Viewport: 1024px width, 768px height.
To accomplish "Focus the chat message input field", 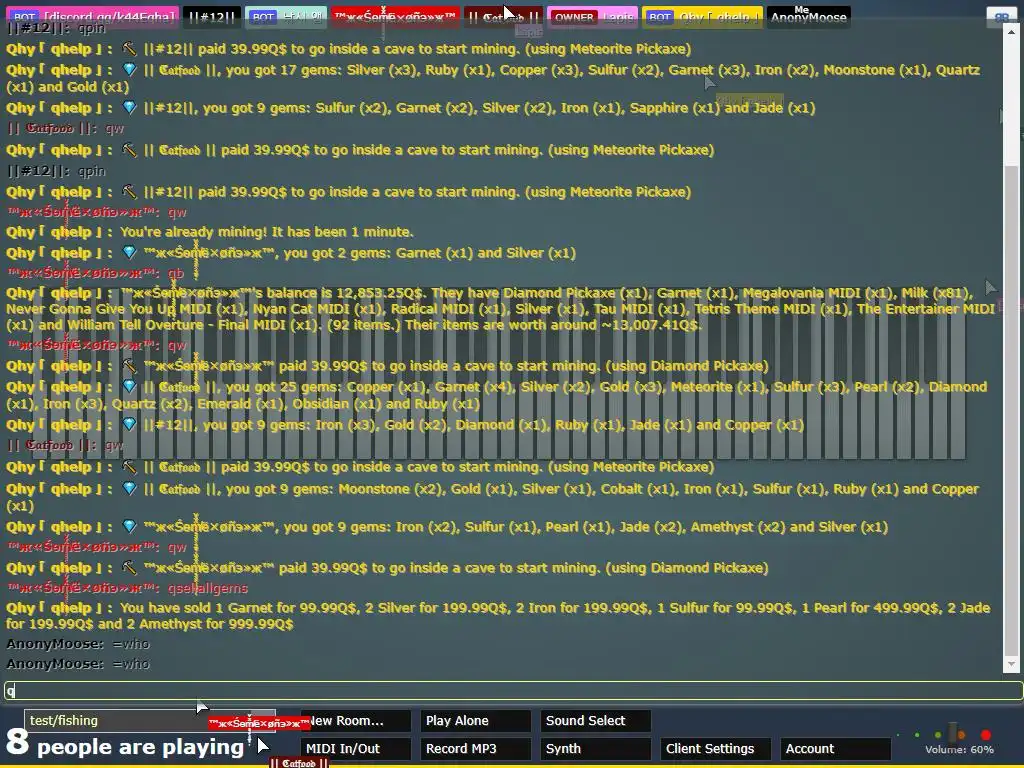I will tap(513, 690).
